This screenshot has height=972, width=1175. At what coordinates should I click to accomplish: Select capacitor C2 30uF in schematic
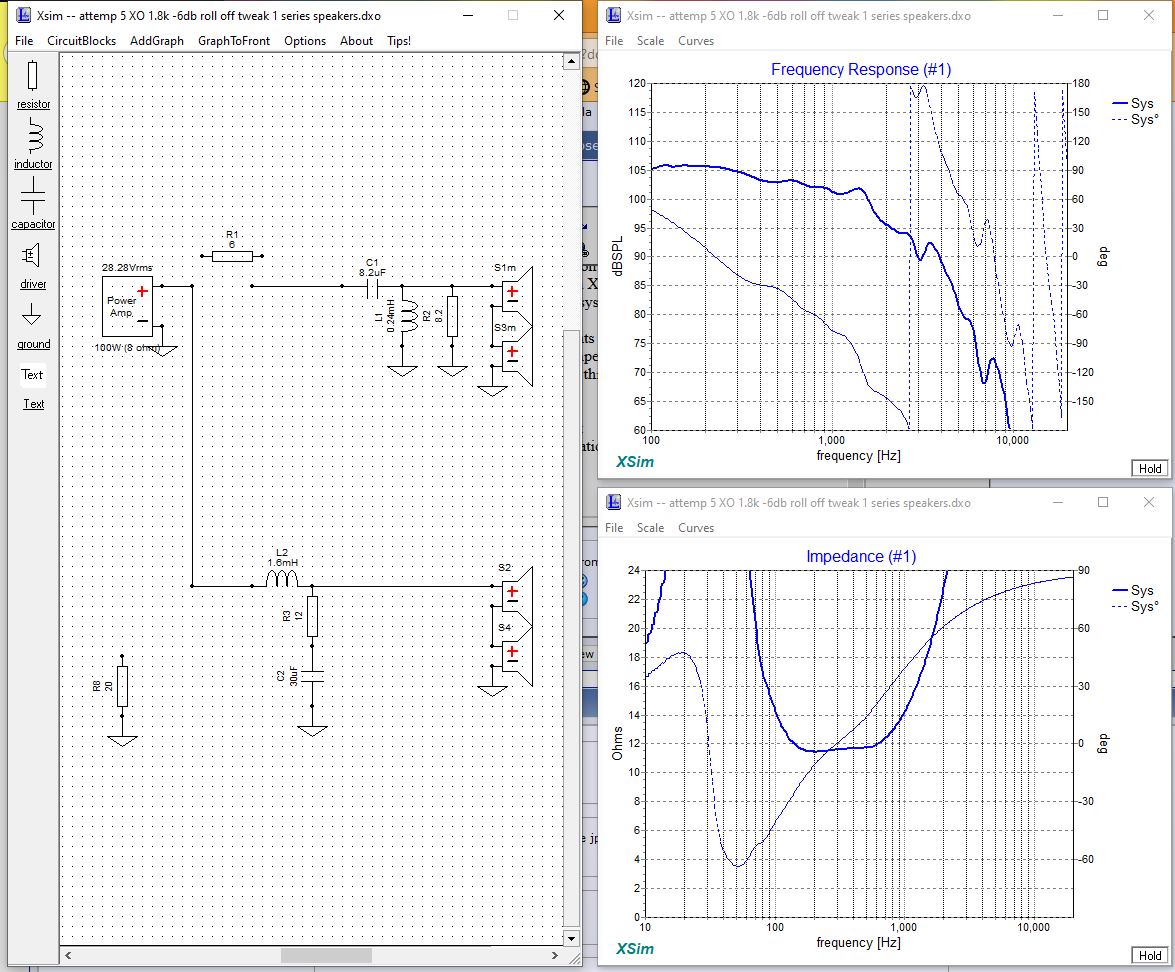coord(312,675)
